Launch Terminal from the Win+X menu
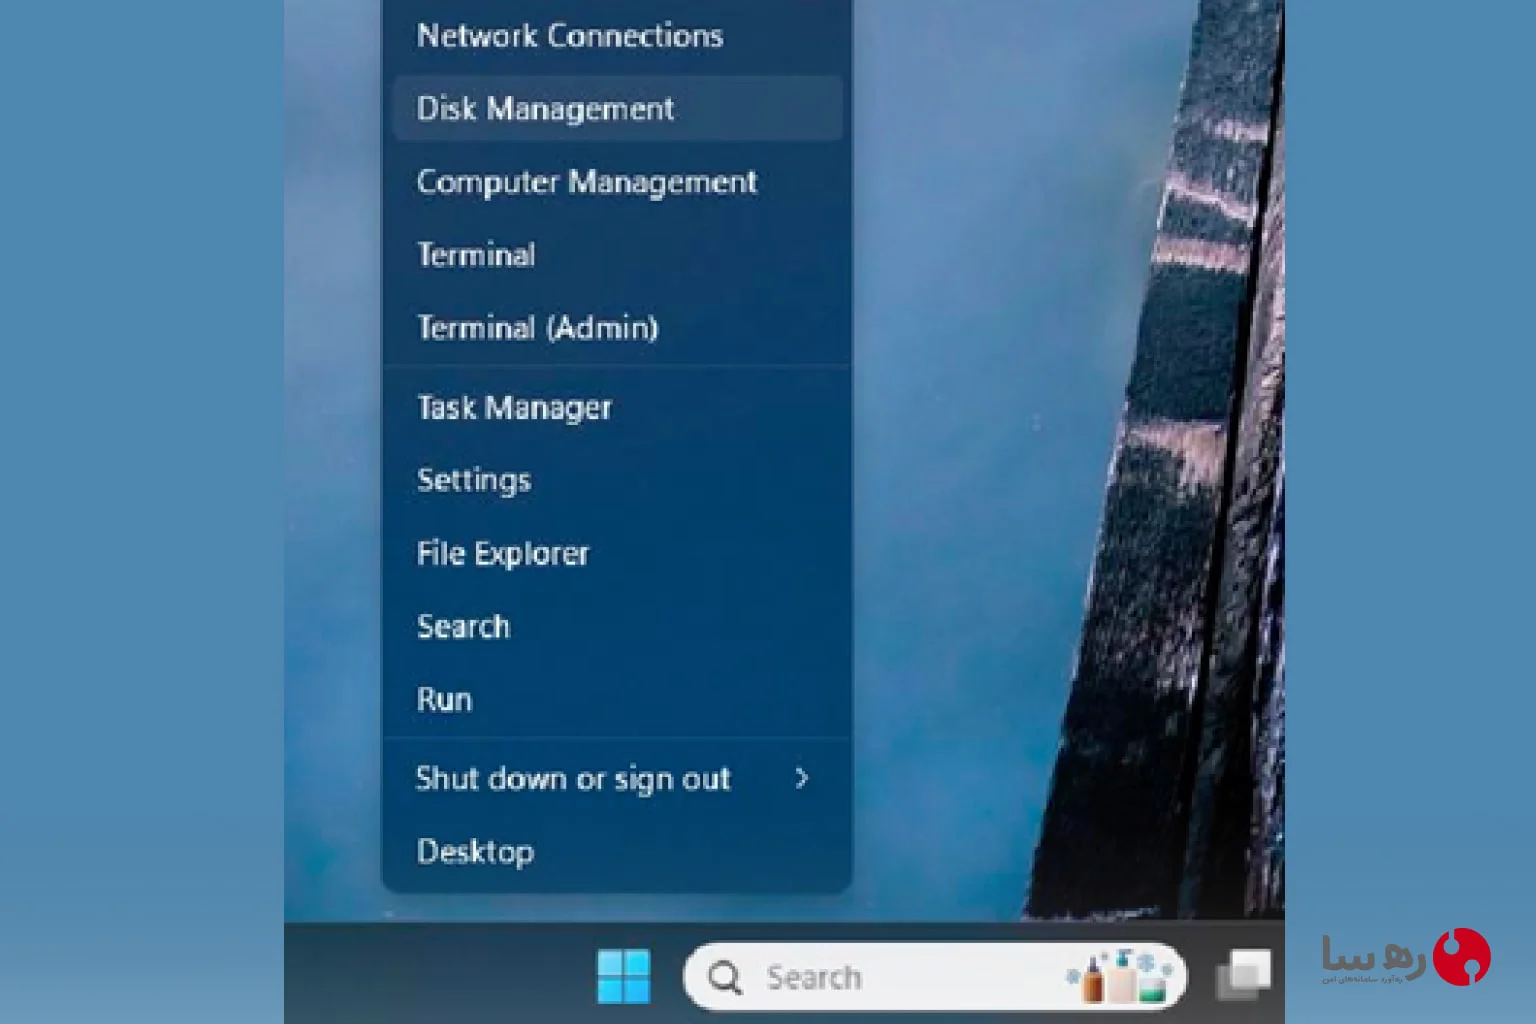This screenshot has width=1536, height=1024. pyautogui.click(x=617, y=254)
